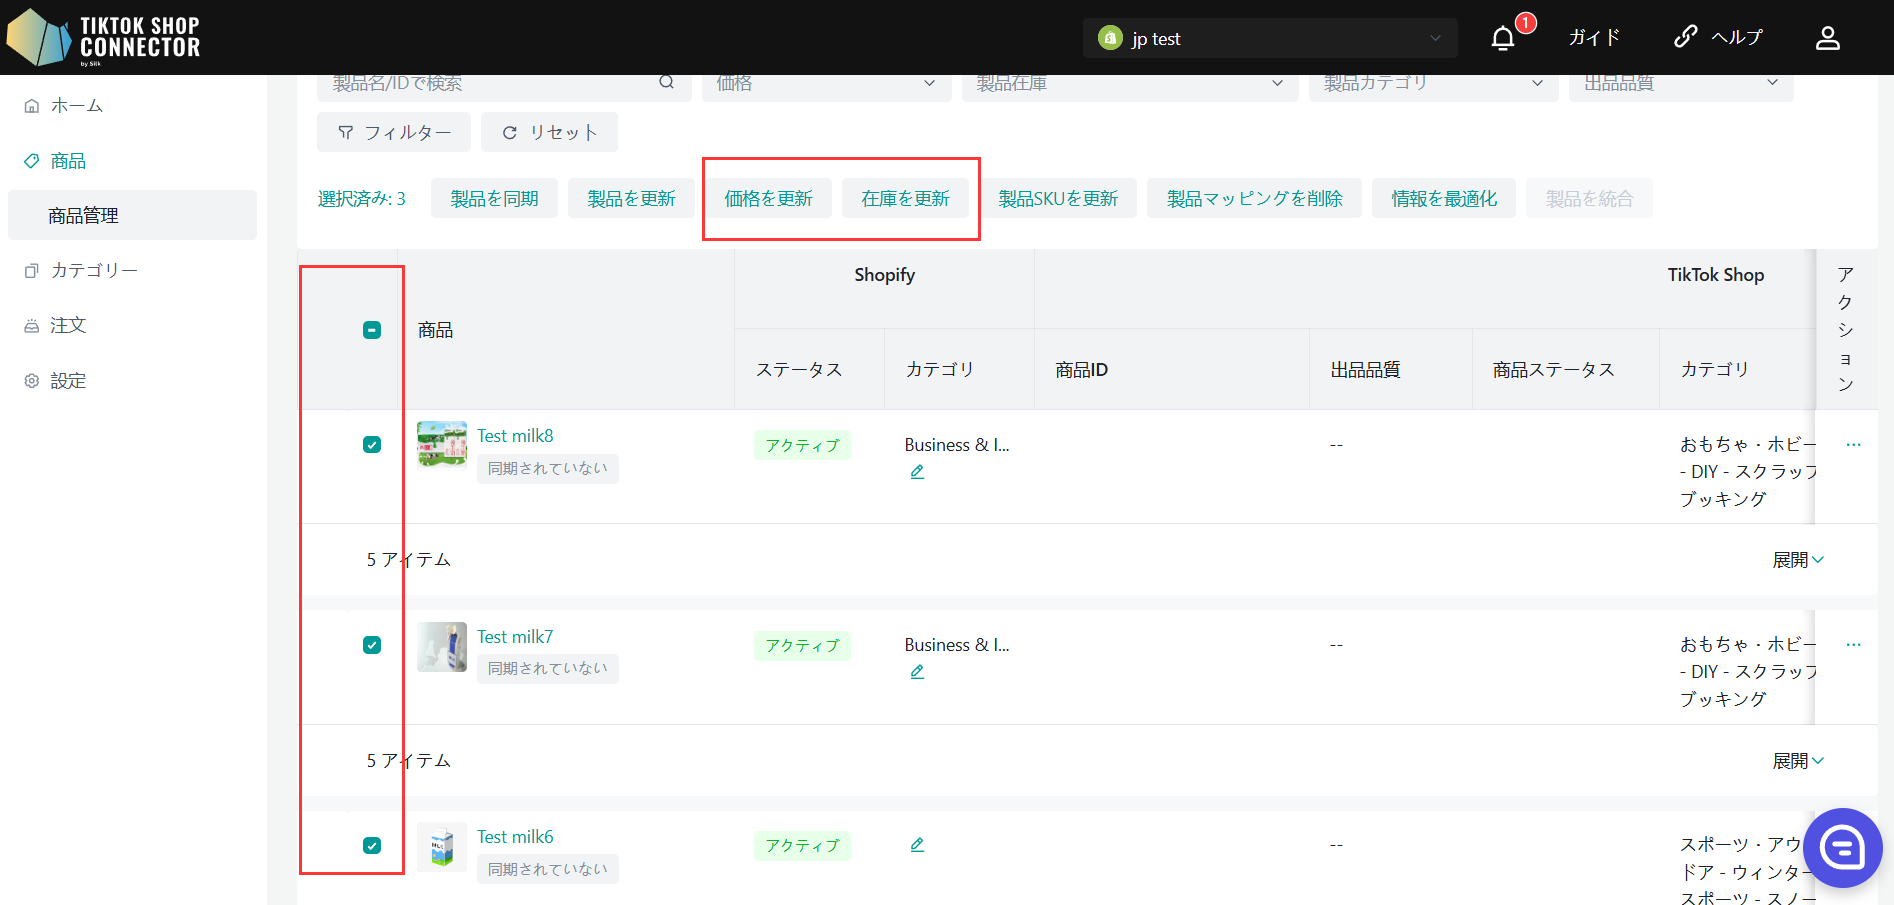
Task: Click the 在庫を更新 button
Action: pos(905,198)
